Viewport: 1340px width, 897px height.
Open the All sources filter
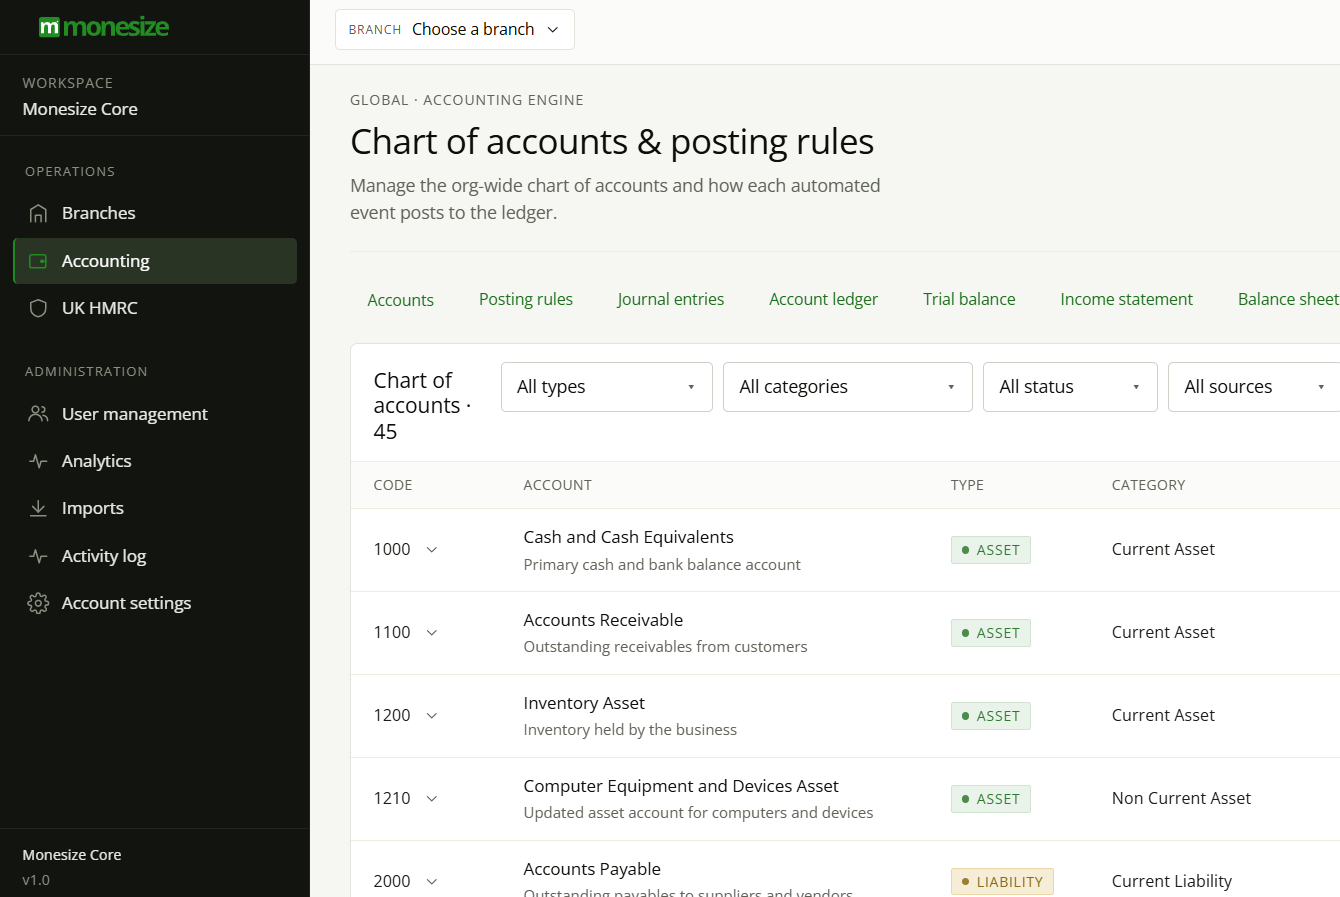pos(1255,387)
